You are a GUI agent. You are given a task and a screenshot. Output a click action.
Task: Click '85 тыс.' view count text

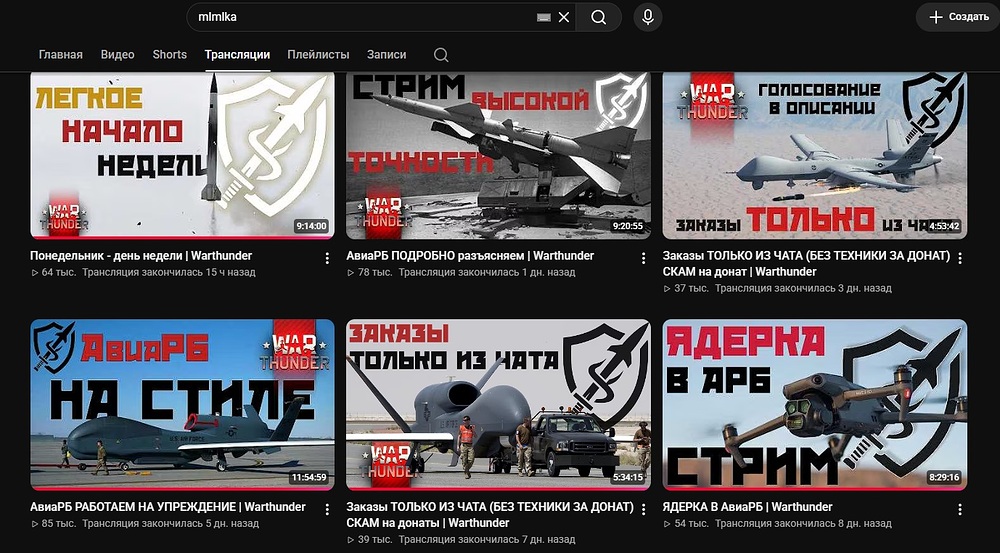pos(59,524)
